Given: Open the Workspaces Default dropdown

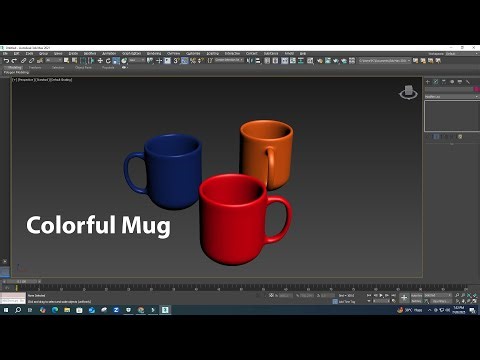Looking at the screenshot, I should pos(461,54).
